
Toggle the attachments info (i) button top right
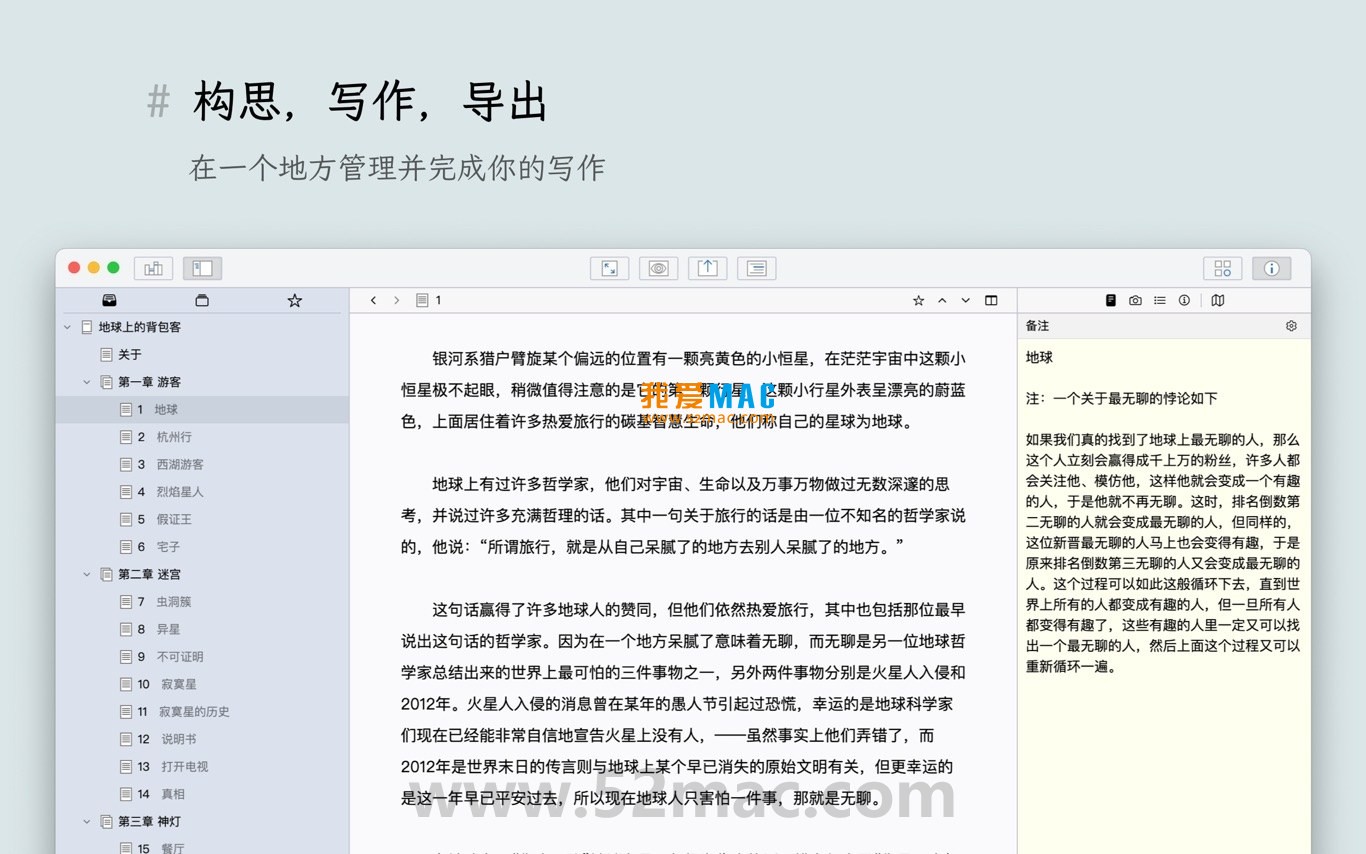tap(1271, 268)
